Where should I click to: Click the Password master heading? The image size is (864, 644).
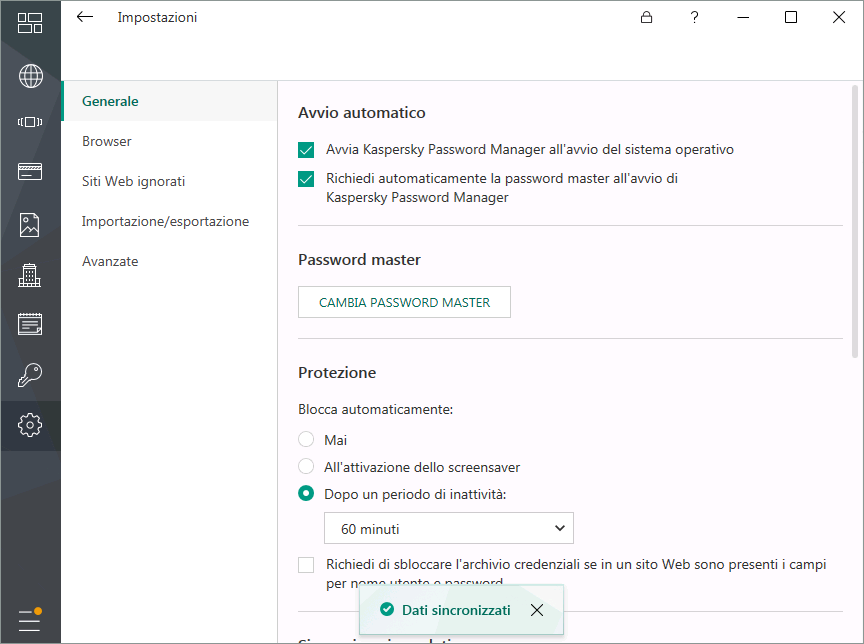359,260
